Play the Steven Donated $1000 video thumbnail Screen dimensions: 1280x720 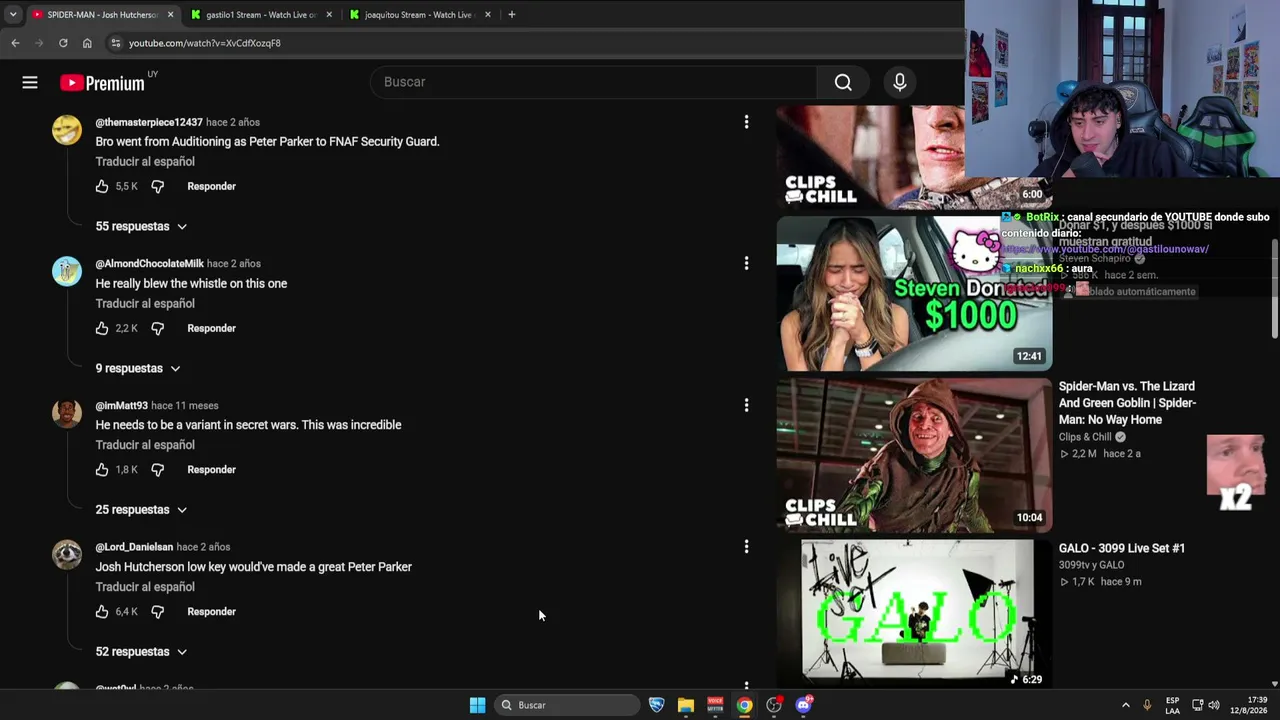tap(914, 293)
